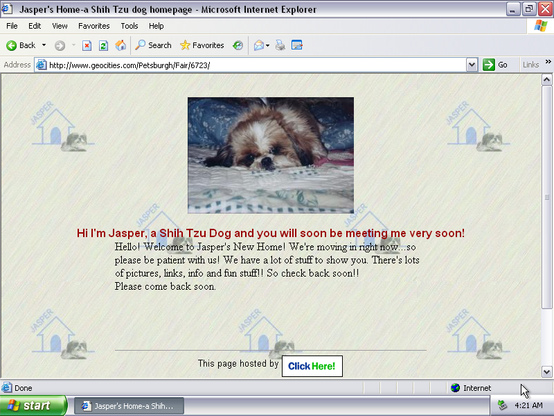Expand the address bar URL dropdown
The height and width of the screenshot is (416, 554).
(472, 65)
